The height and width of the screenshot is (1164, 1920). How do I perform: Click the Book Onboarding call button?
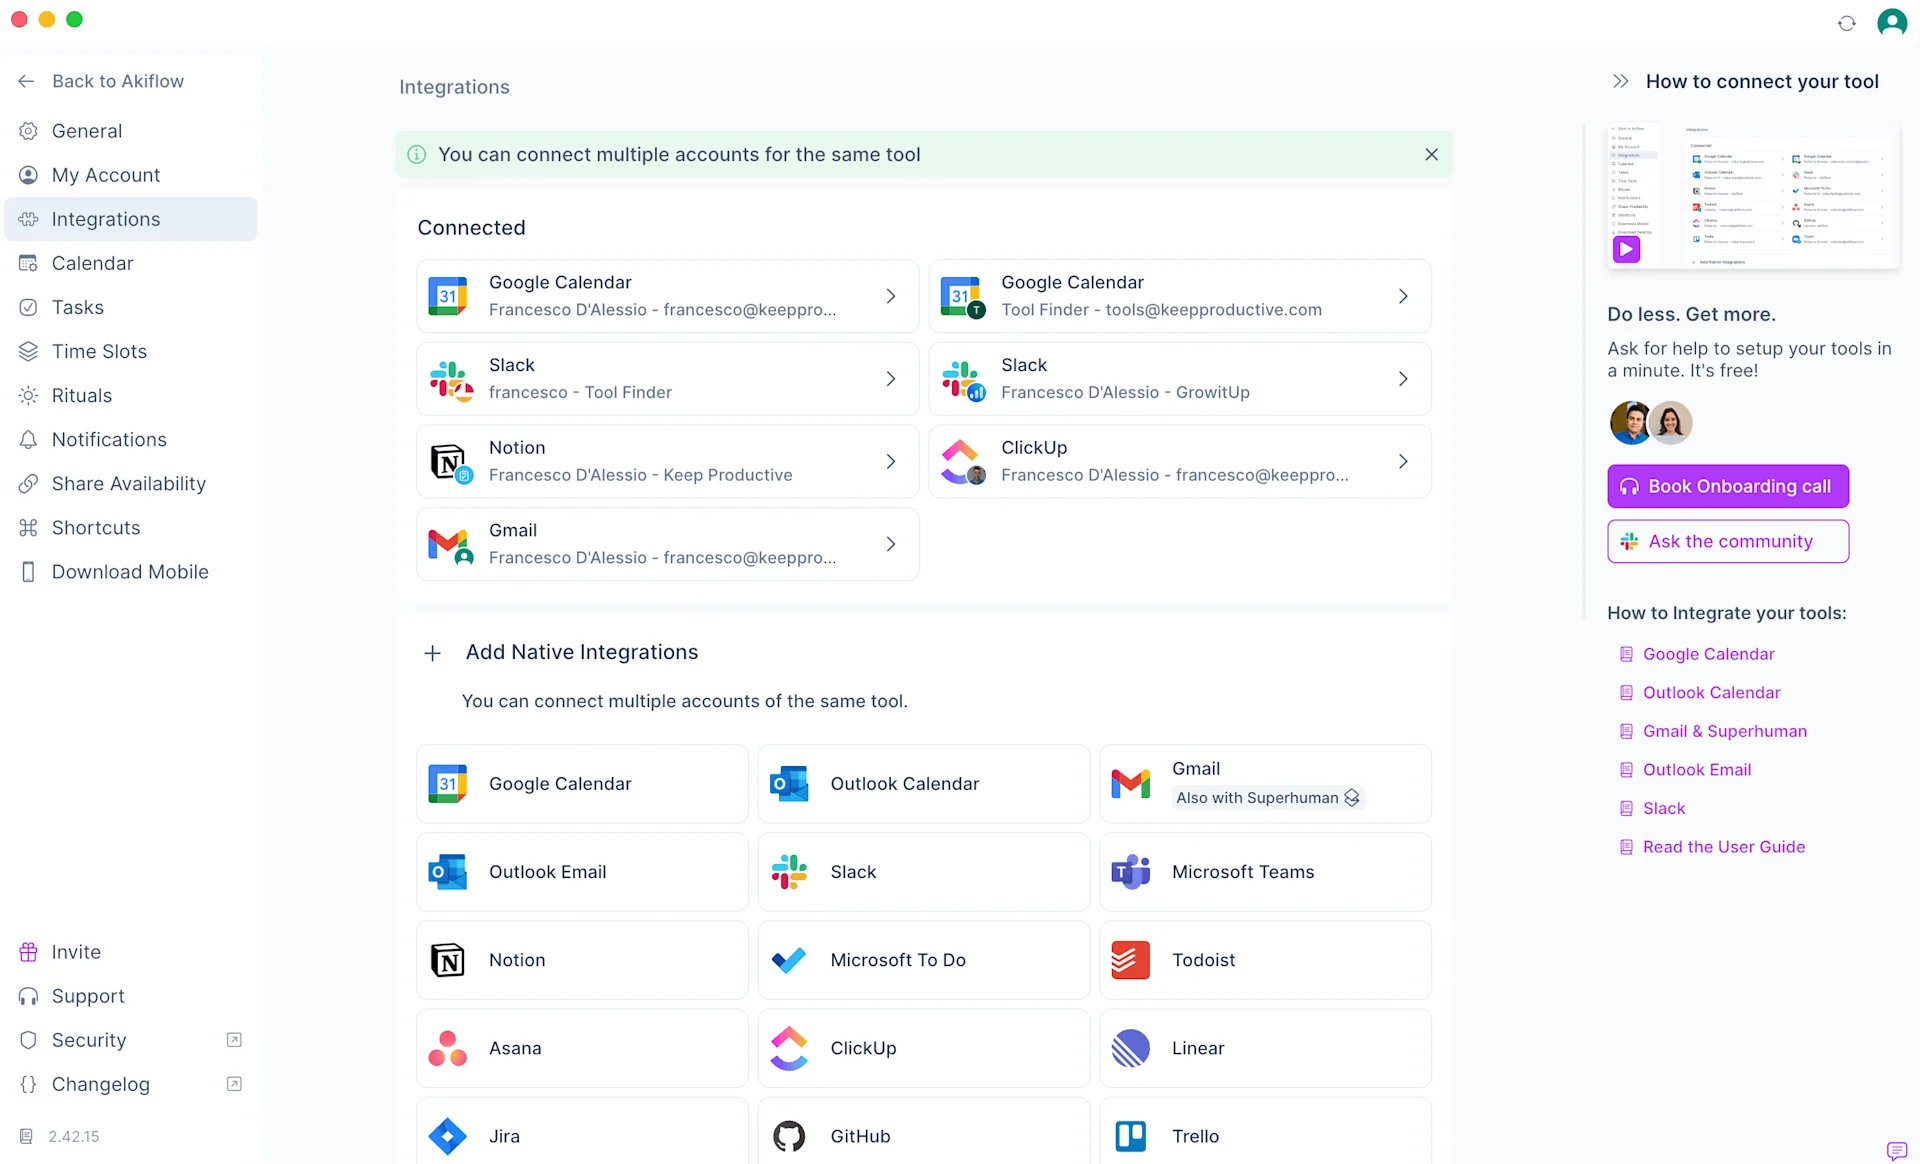tap(1727, 486)
